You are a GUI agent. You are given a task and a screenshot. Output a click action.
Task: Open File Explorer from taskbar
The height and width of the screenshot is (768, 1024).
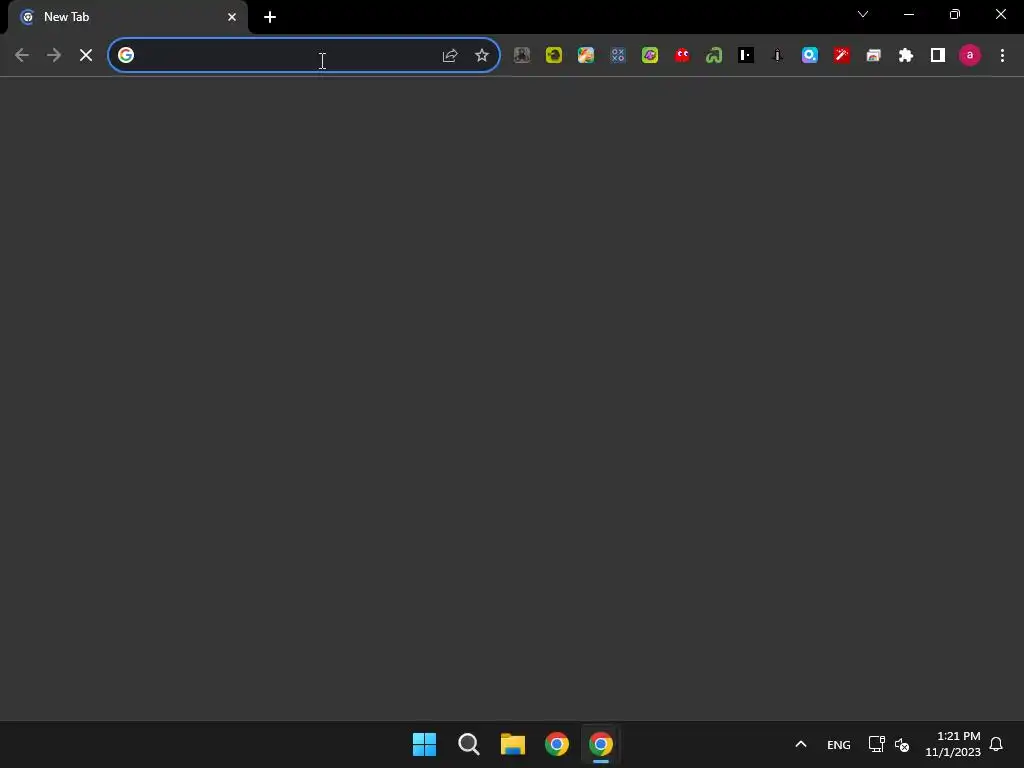[513, 744]
